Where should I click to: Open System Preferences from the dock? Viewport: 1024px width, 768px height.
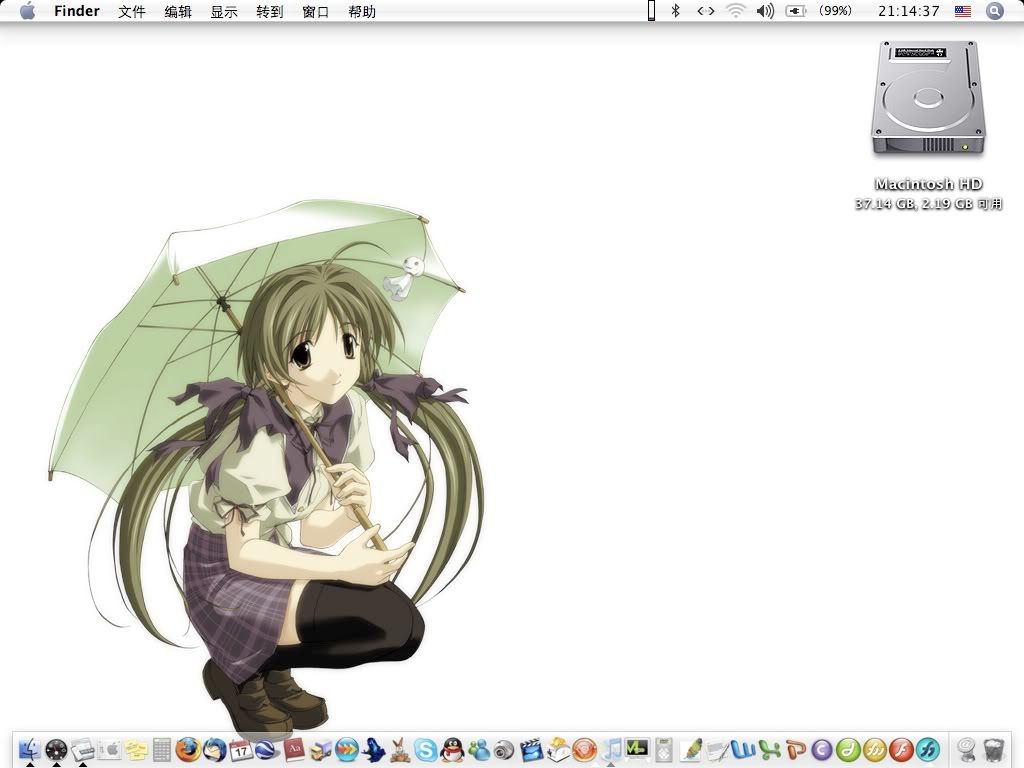click(x=109, y=749)
